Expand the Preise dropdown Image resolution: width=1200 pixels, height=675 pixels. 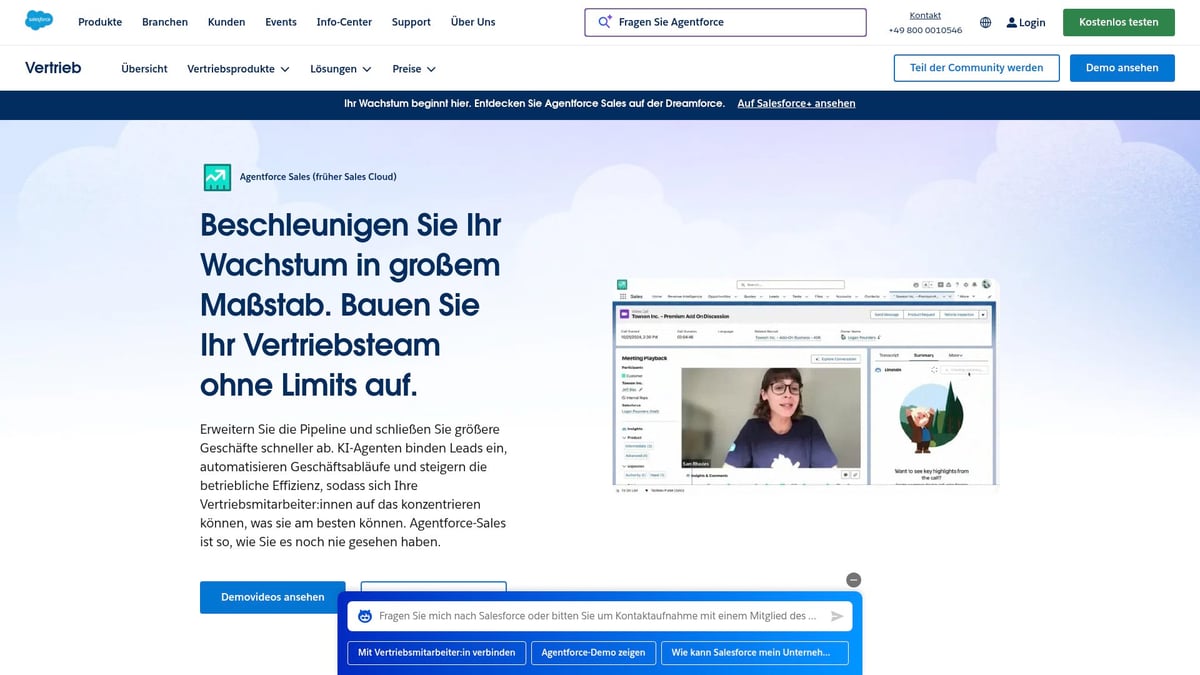pyautogui.click(x=413, y=69)
